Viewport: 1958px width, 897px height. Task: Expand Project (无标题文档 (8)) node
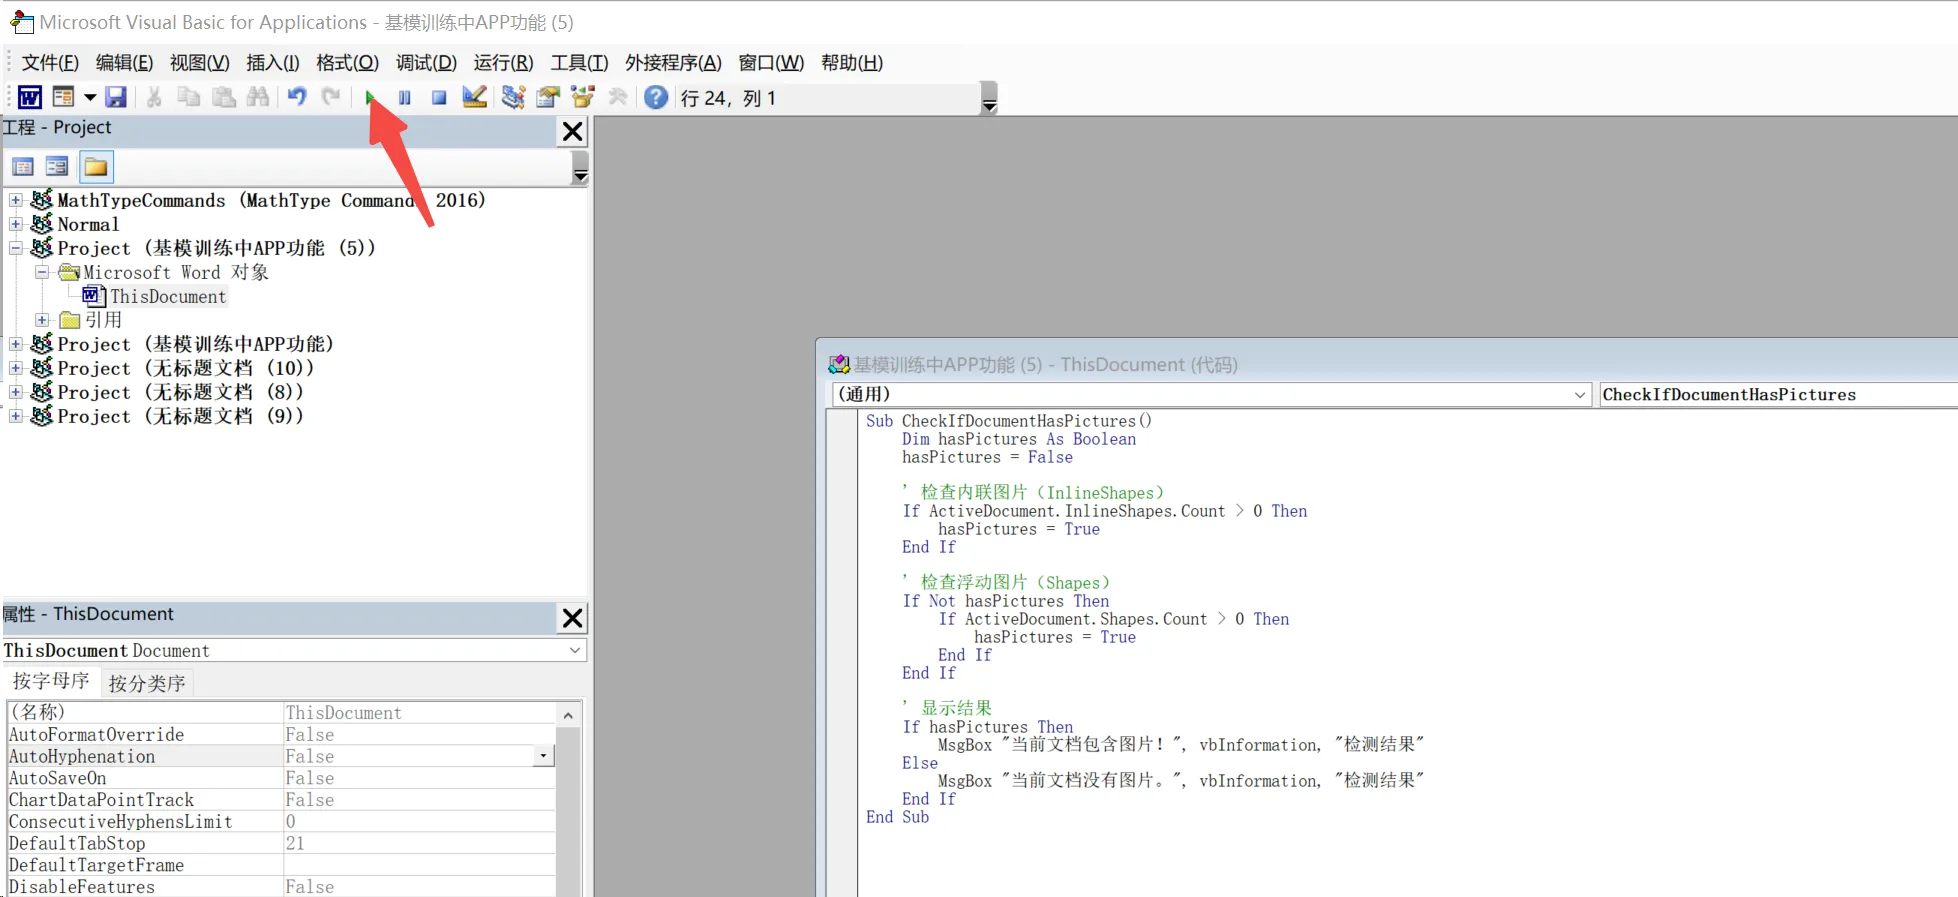[x=16, y=392]
